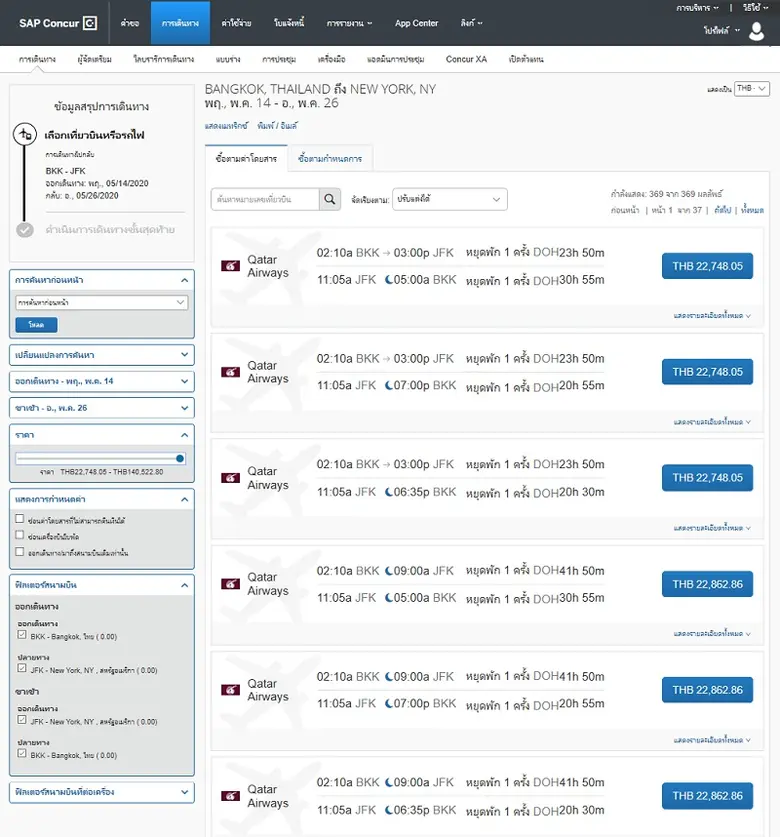Open the THB currency dropdown
780x837 pixels.
(x=751, y=89)
